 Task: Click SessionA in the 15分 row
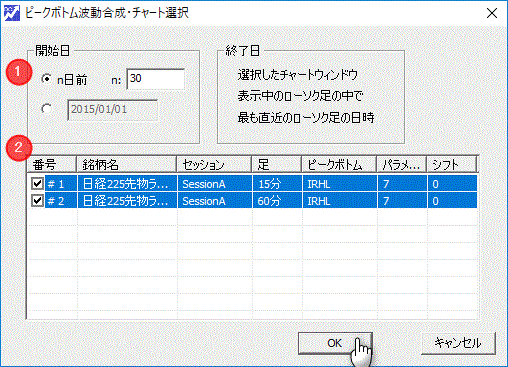pyautogui.click(x=215, y=184)
